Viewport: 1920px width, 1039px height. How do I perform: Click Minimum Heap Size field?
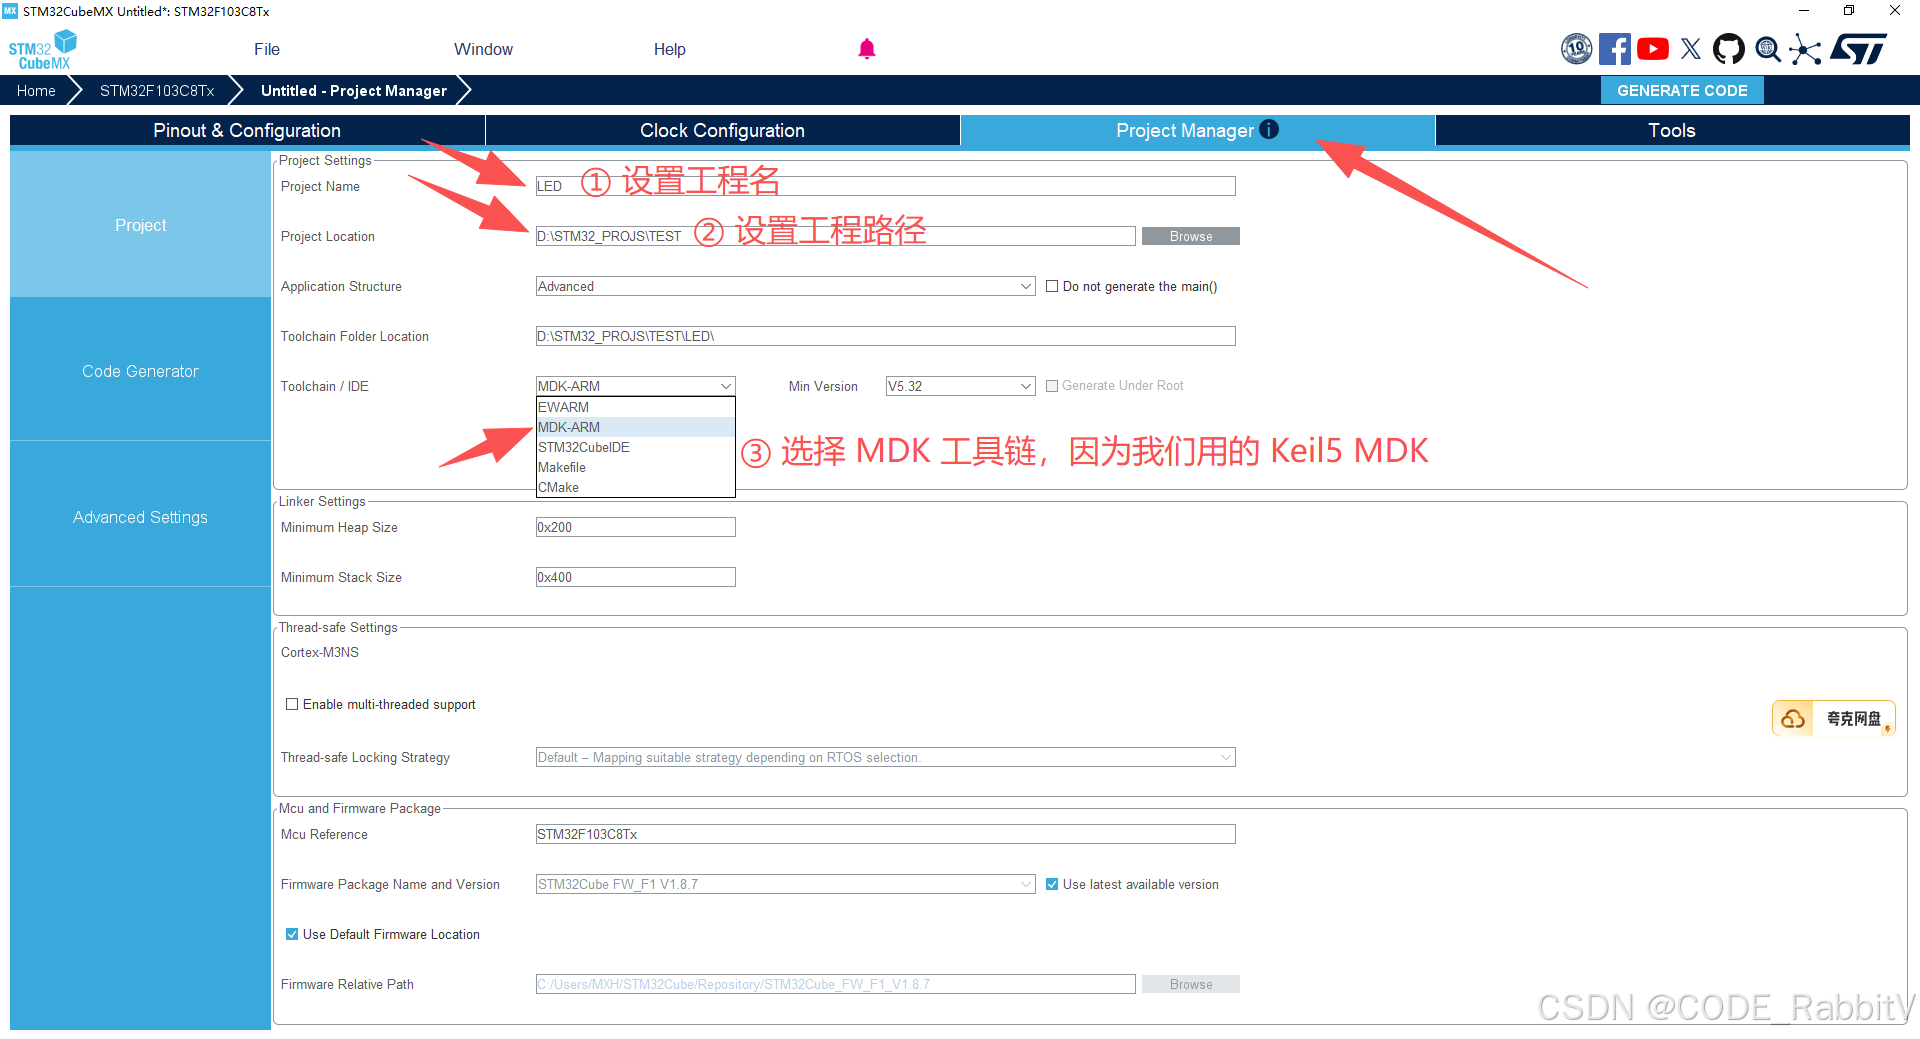pyautogui.click(x=635, y=527)
